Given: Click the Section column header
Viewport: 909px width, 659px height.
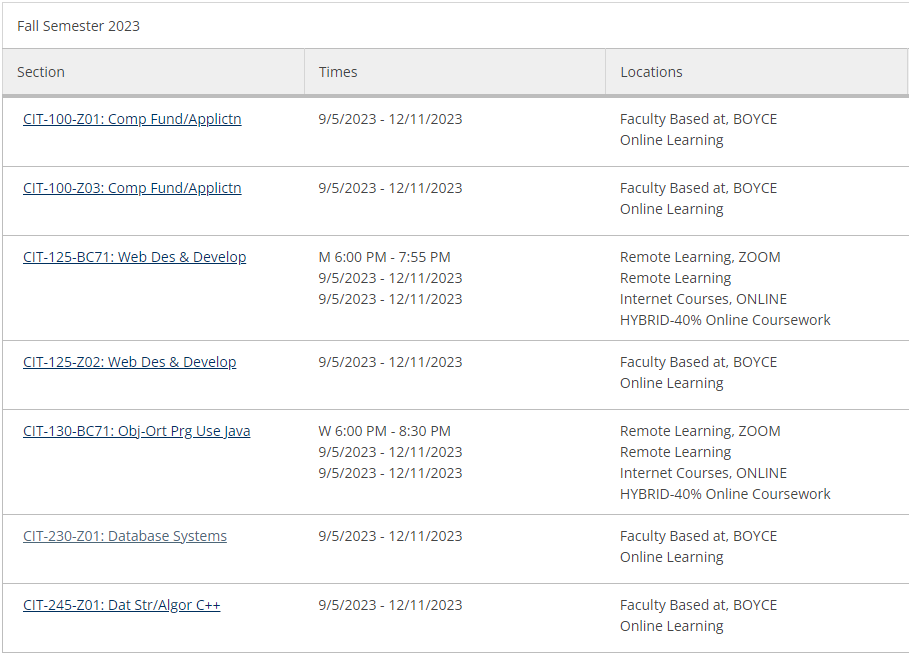Looking at the screenshot, I should tap(41, 72).
